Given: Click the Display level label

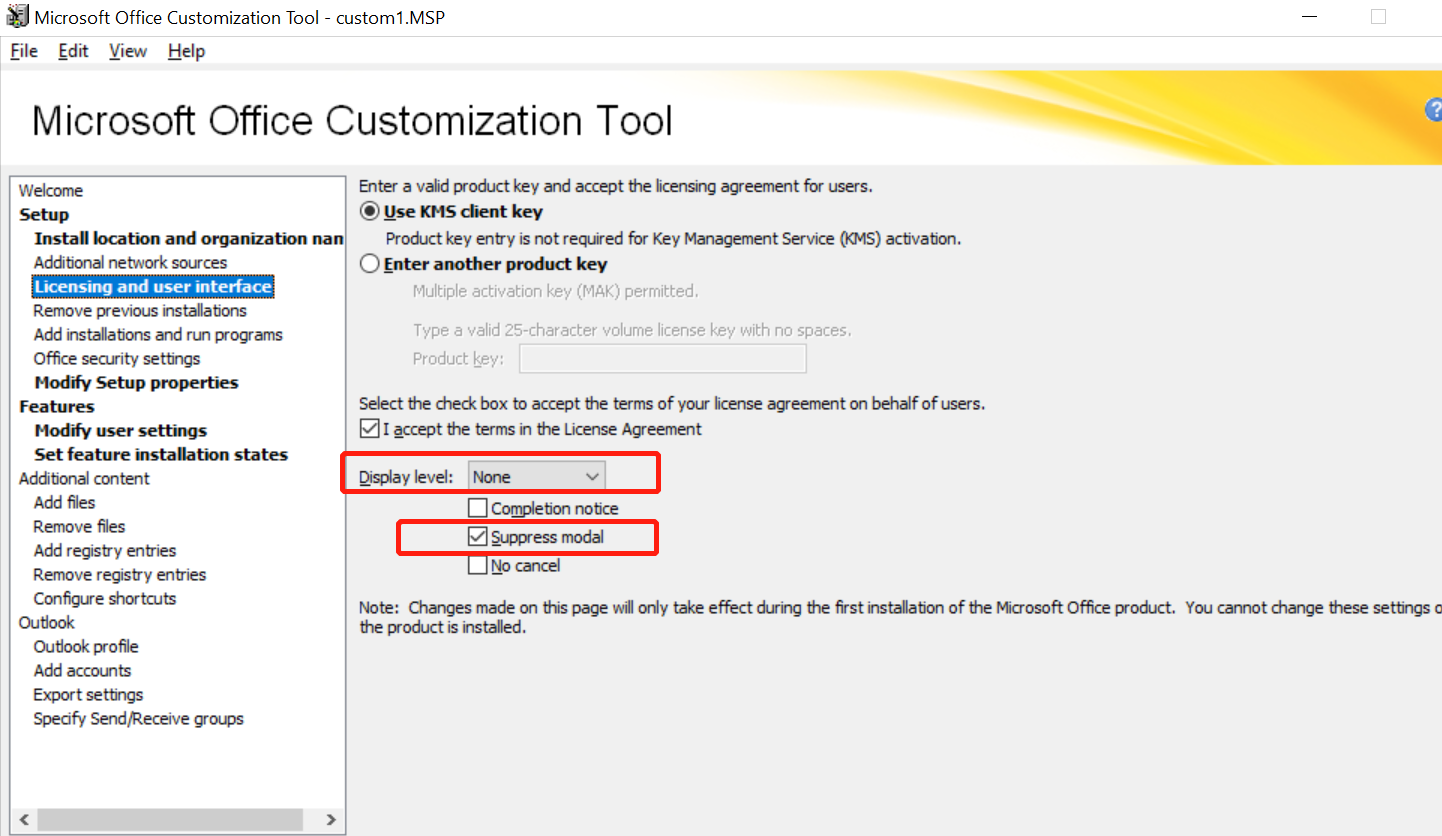Looking at the screenshot, I should click(x=406, y=477).
